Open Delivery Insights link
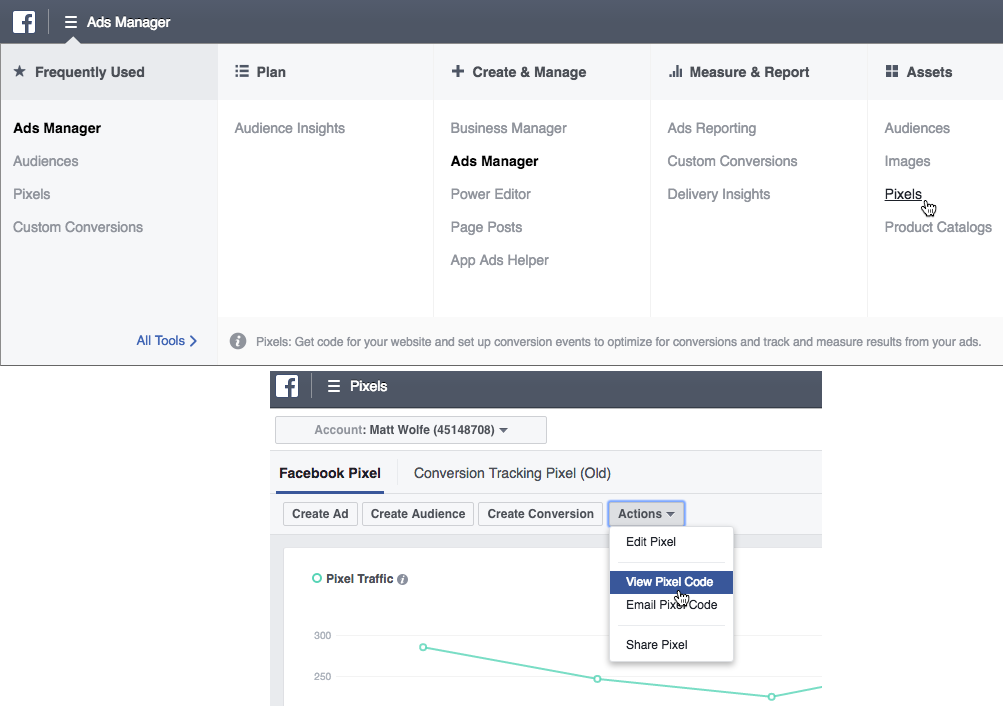The image size is (1003, 718). click(x=718, y=194)
